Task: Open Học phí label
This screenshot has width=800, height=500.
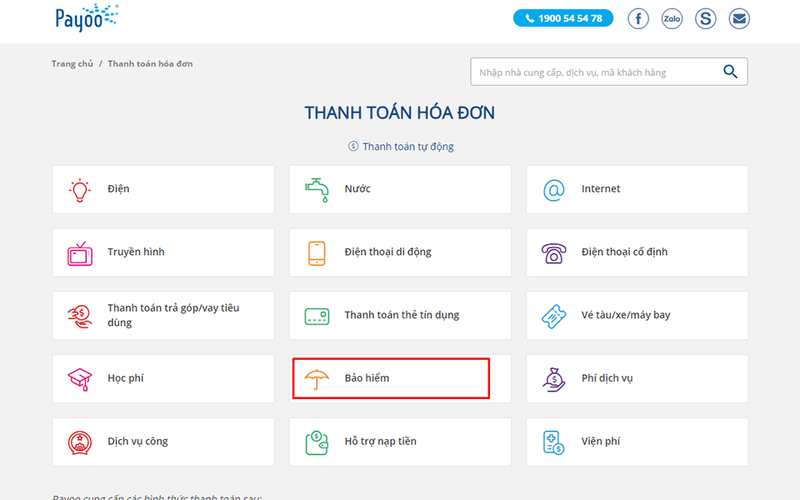Action: [126, 378]
